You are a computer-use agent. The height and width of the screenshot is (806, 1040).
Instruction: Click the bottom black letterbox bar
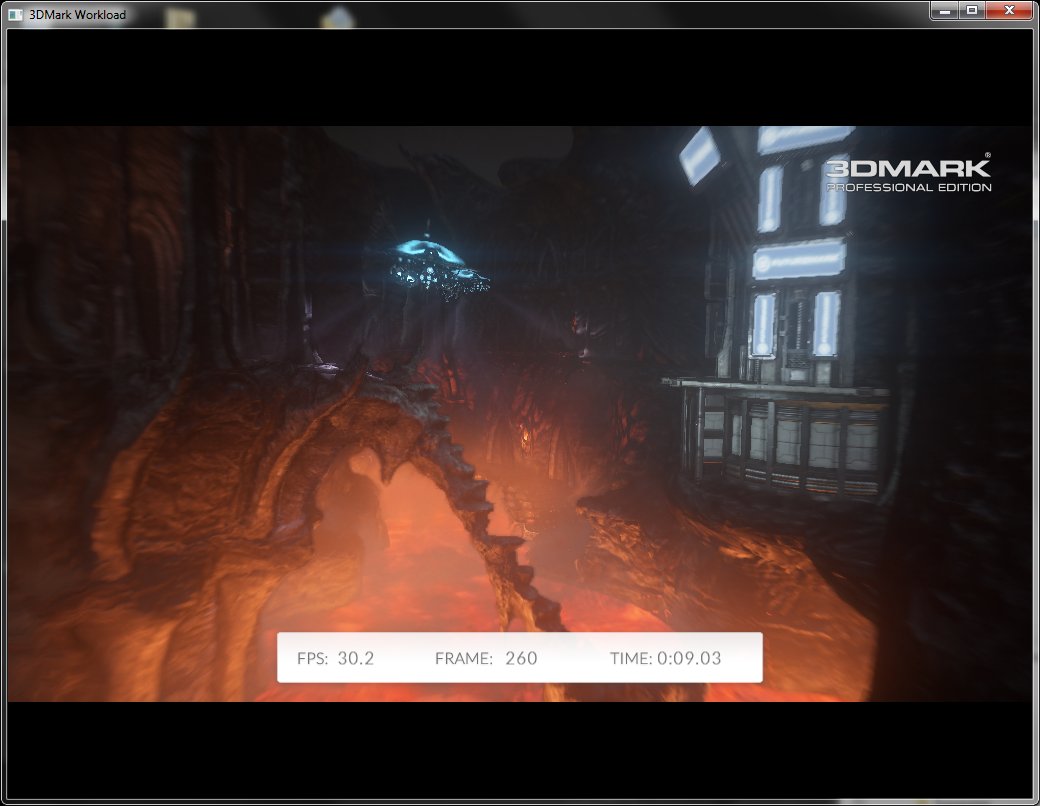point(520,750)
